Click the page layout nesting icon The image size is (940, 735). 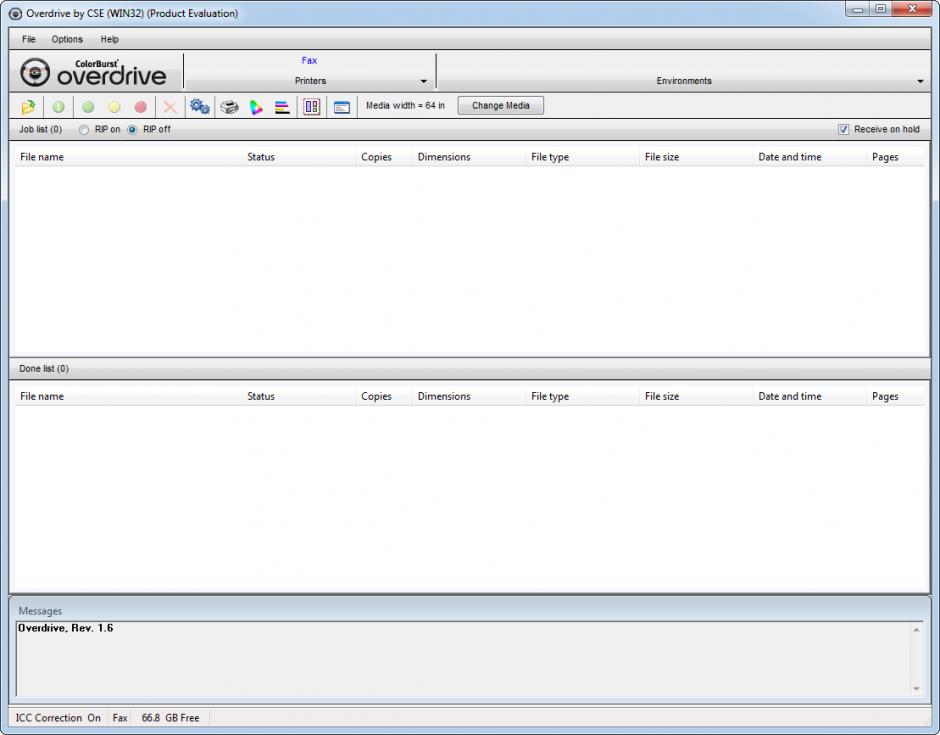(x=312, y=107)
